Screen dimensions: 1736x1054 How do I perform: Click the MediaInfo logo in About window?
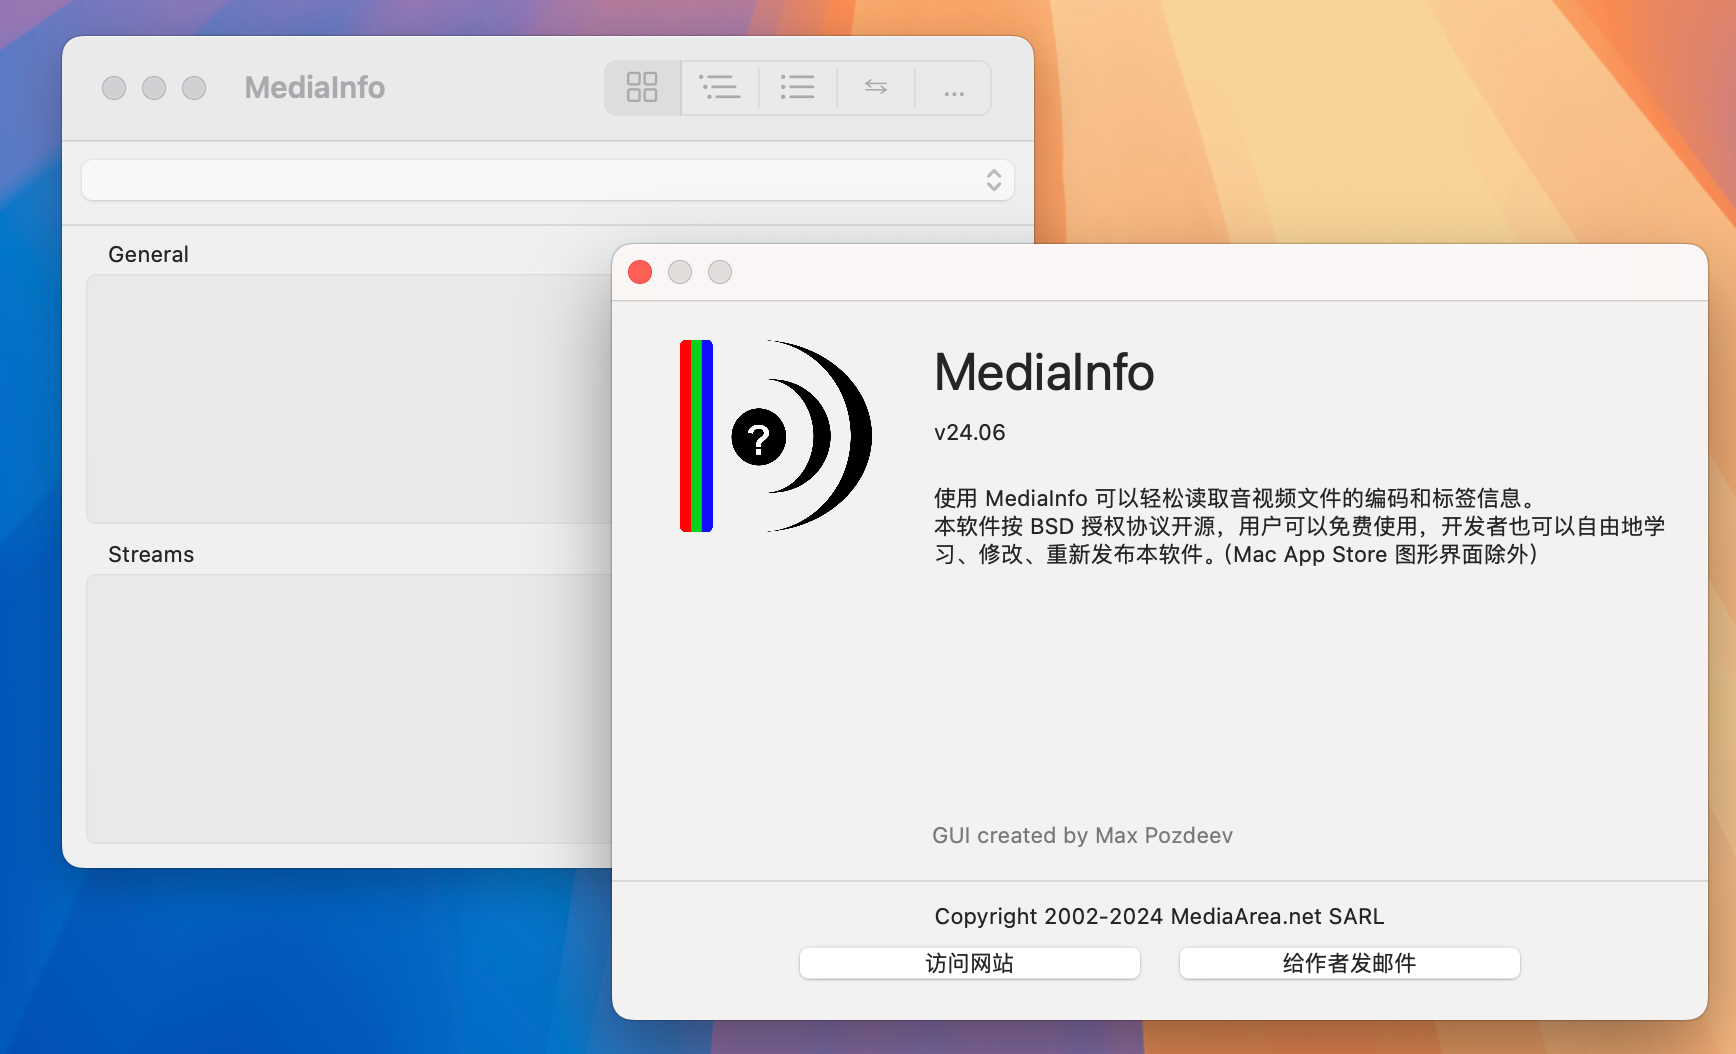776,436
